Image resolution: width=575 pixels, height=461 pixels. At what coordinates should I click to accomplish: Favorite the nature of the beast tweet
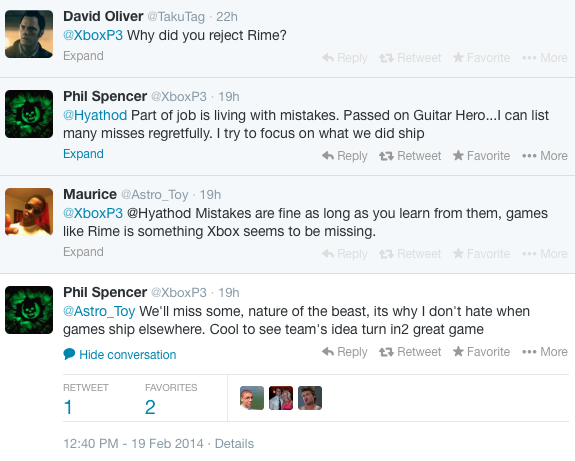[x=481, y=352]
